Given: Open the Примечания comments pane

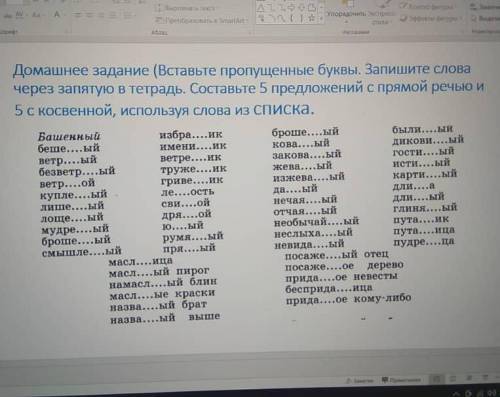Looking at the screenshot, I should pos(401,380).
